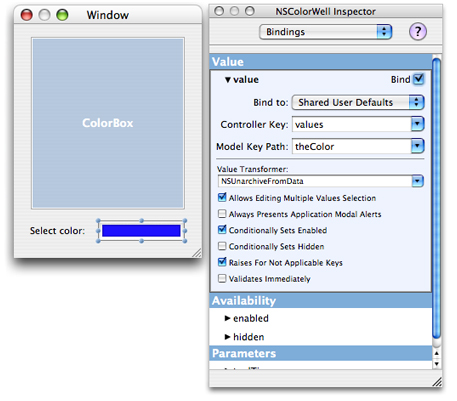457x401 pixels.
Task: Enable Always Presents Application Modal Alerts
Action: tap(222, 214)
